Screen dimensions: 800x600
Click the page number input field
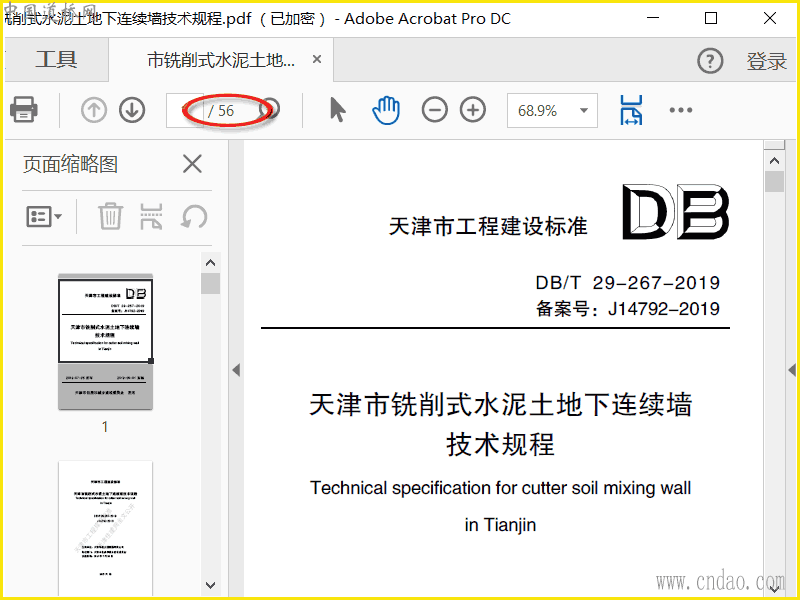pos(185,110)
